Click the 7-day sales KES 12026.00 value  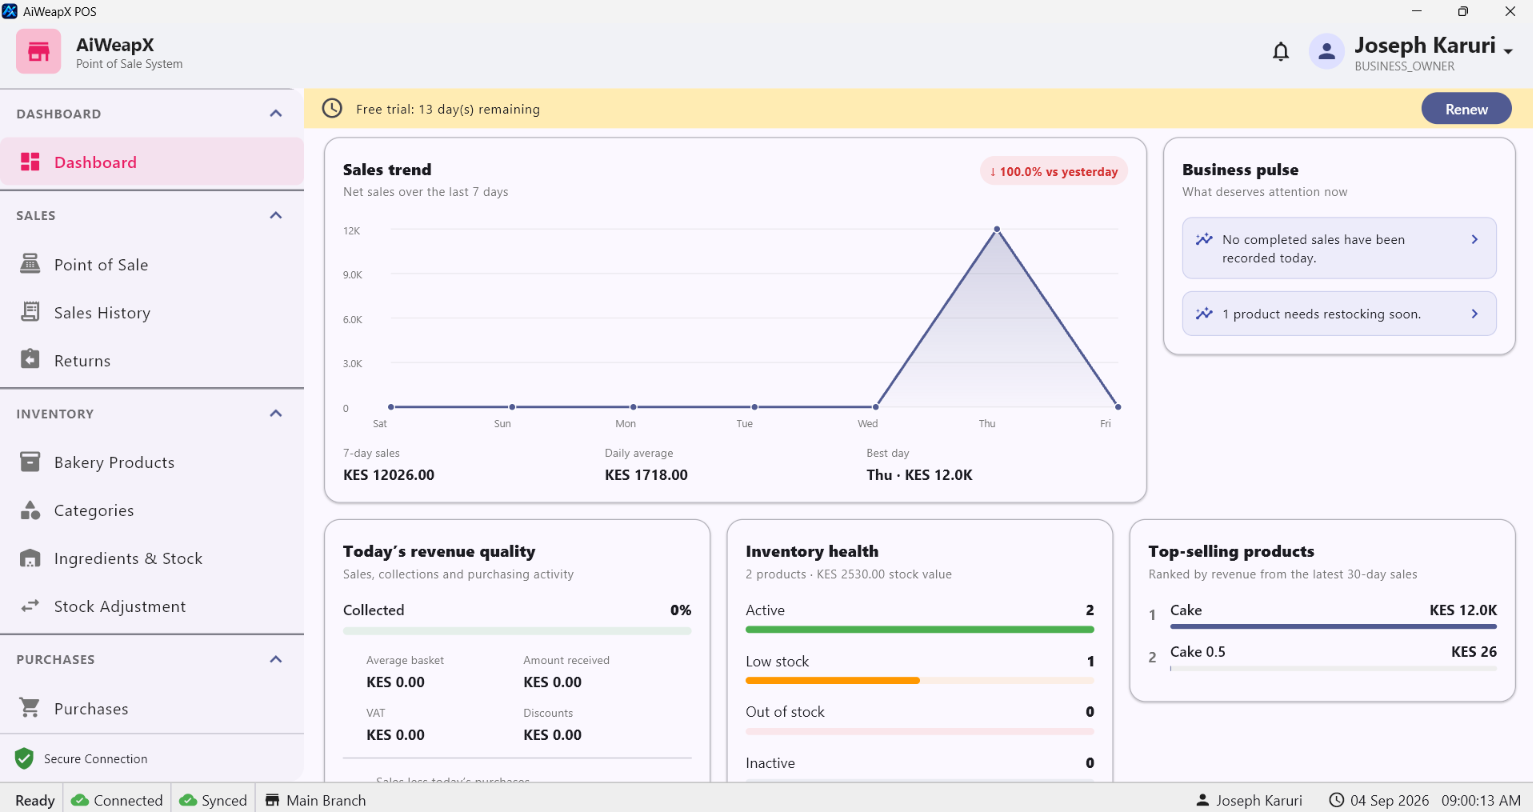tap(389, 475)
